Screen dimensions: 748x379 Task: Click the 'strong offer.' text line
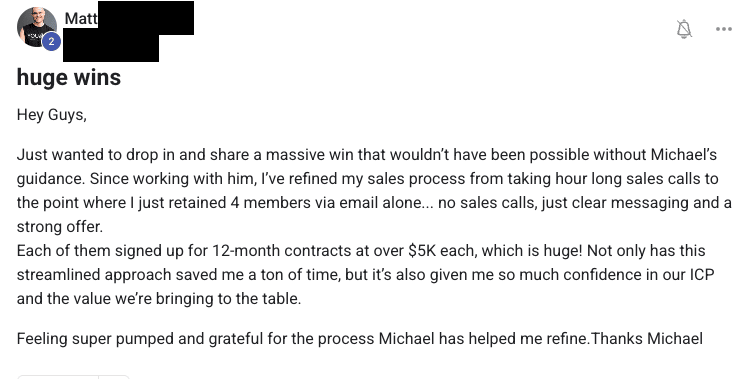60,226
